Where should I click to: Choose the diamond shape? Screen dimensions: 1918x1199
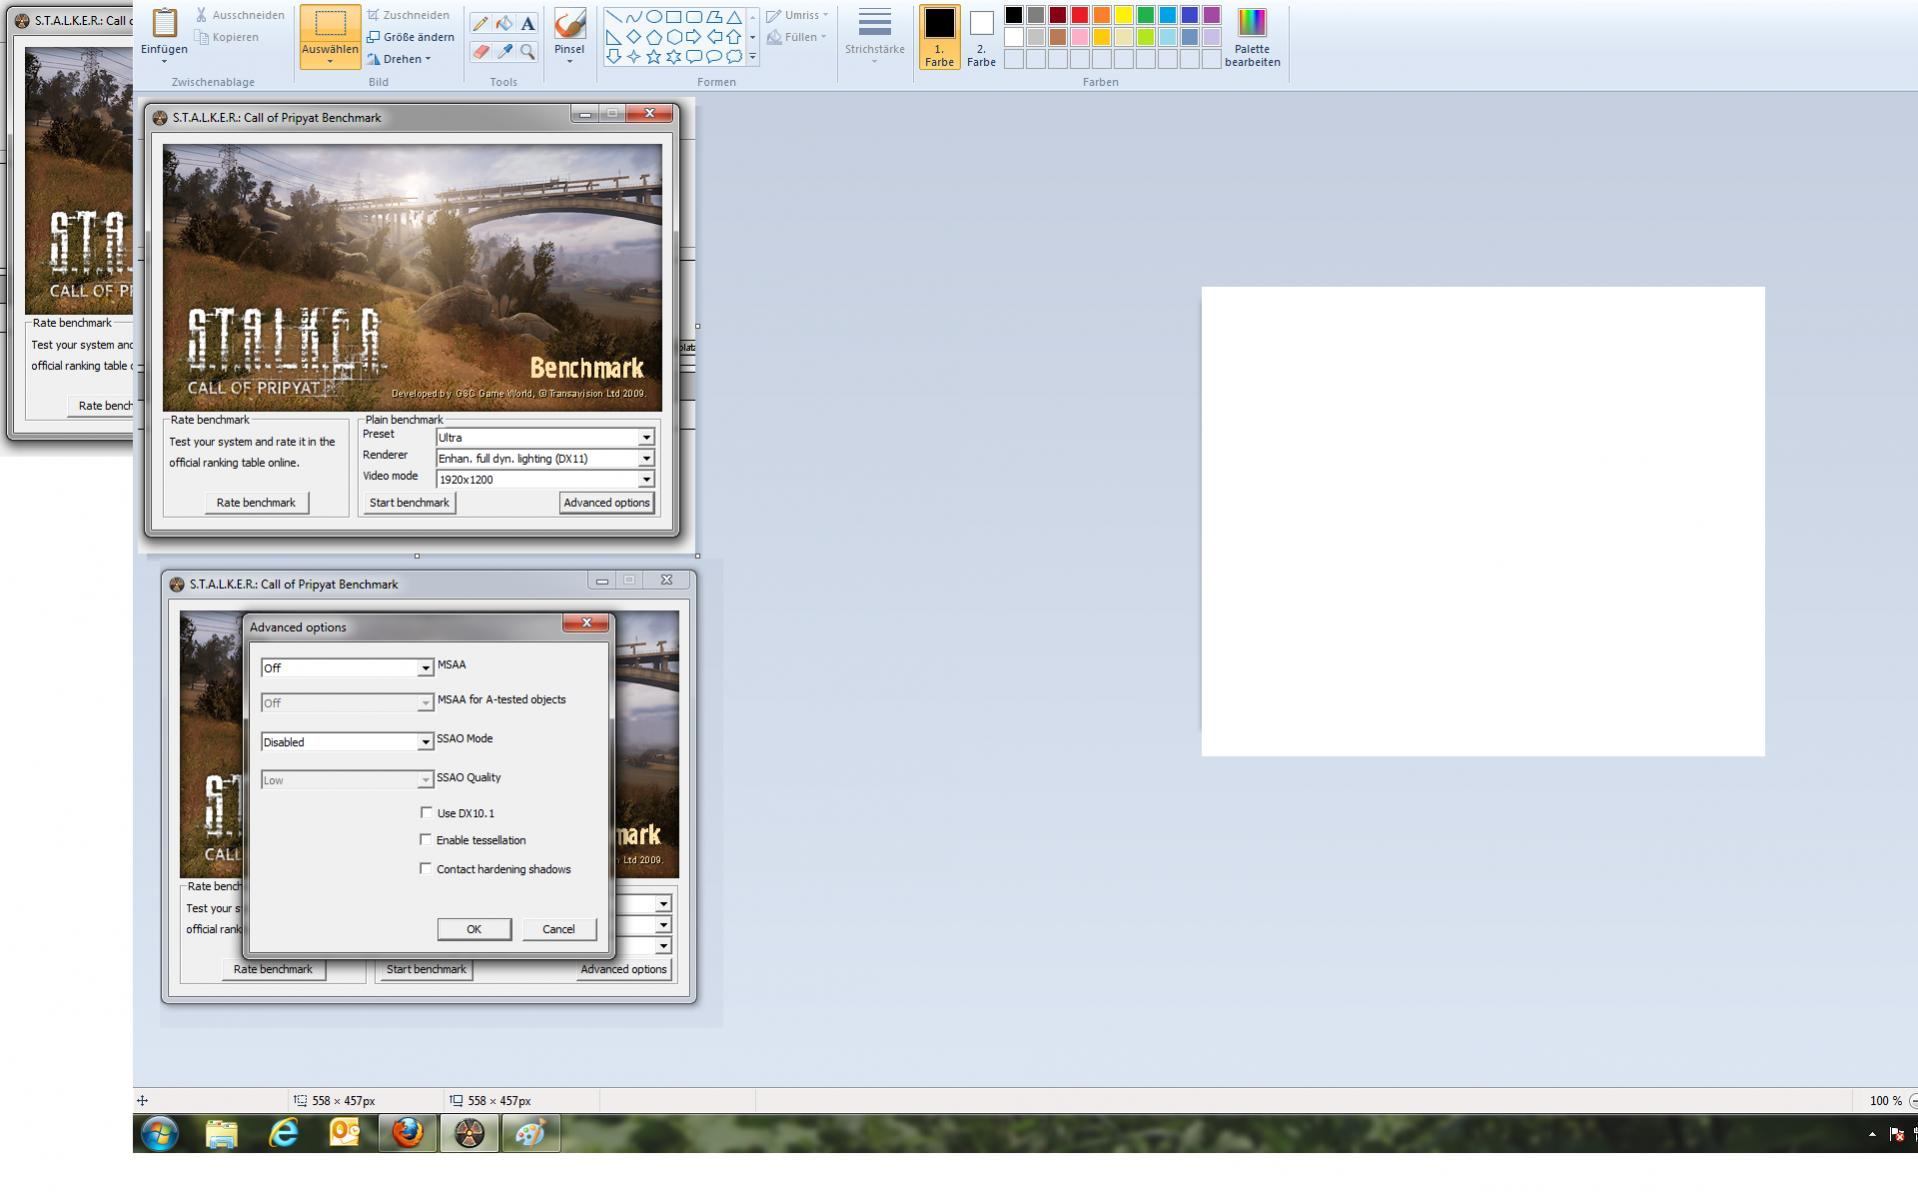click(x=633, y=37)
